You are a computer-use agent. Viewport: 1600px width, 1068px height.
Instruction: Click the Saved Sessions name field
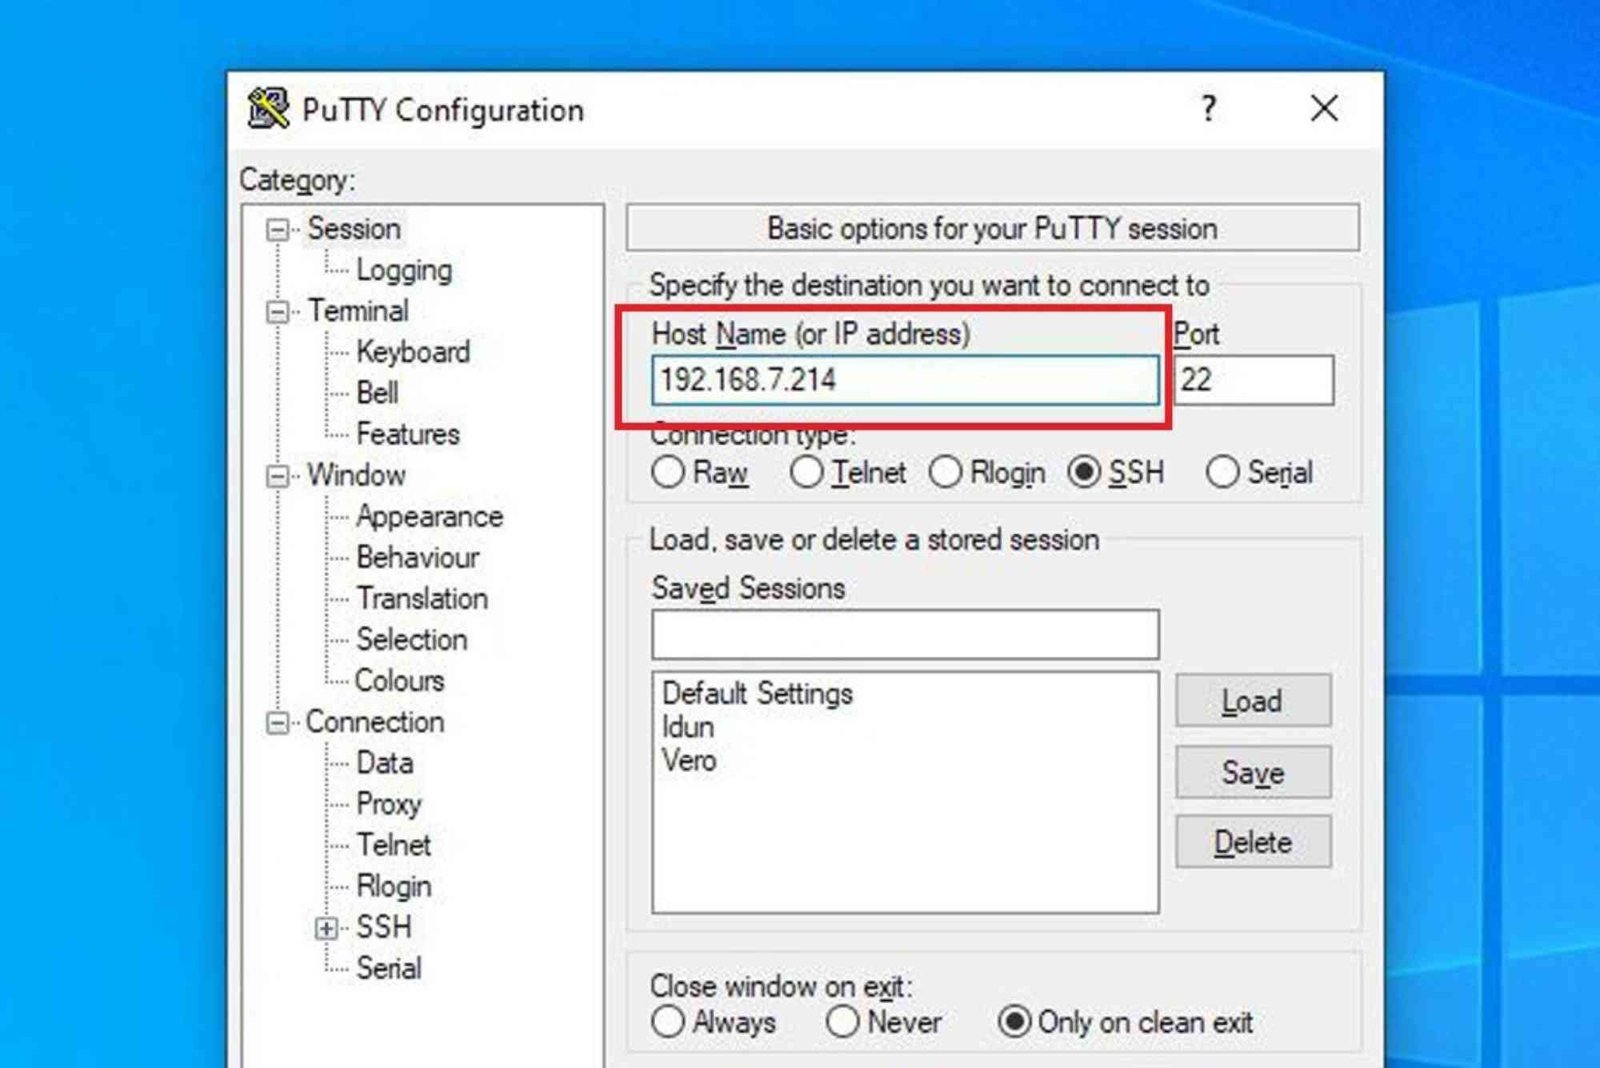(x=905, y=635)
